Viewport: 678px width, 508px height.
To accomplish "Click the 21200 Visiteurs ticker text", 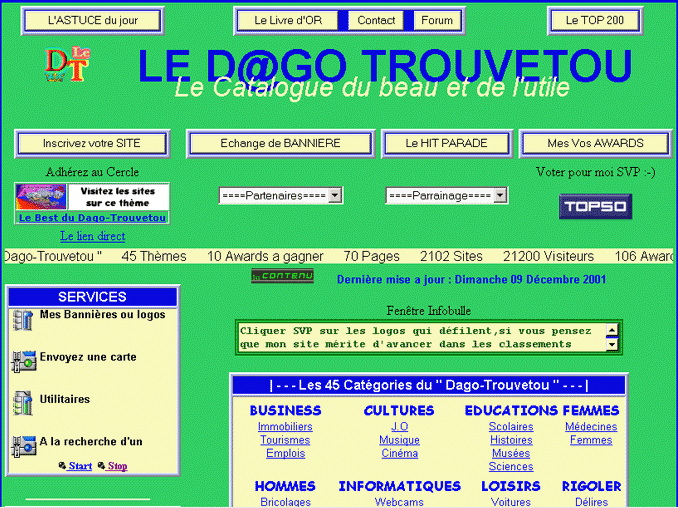I will pos(548,256).
